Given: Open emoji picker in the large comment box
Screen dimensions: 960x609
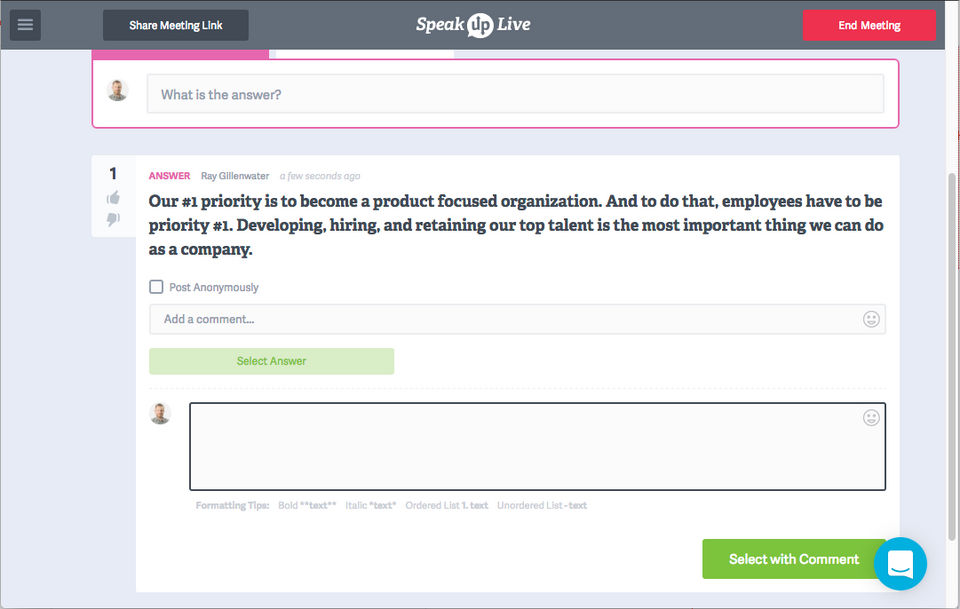Looking at the screenshot, I should (x=871, y=418).
